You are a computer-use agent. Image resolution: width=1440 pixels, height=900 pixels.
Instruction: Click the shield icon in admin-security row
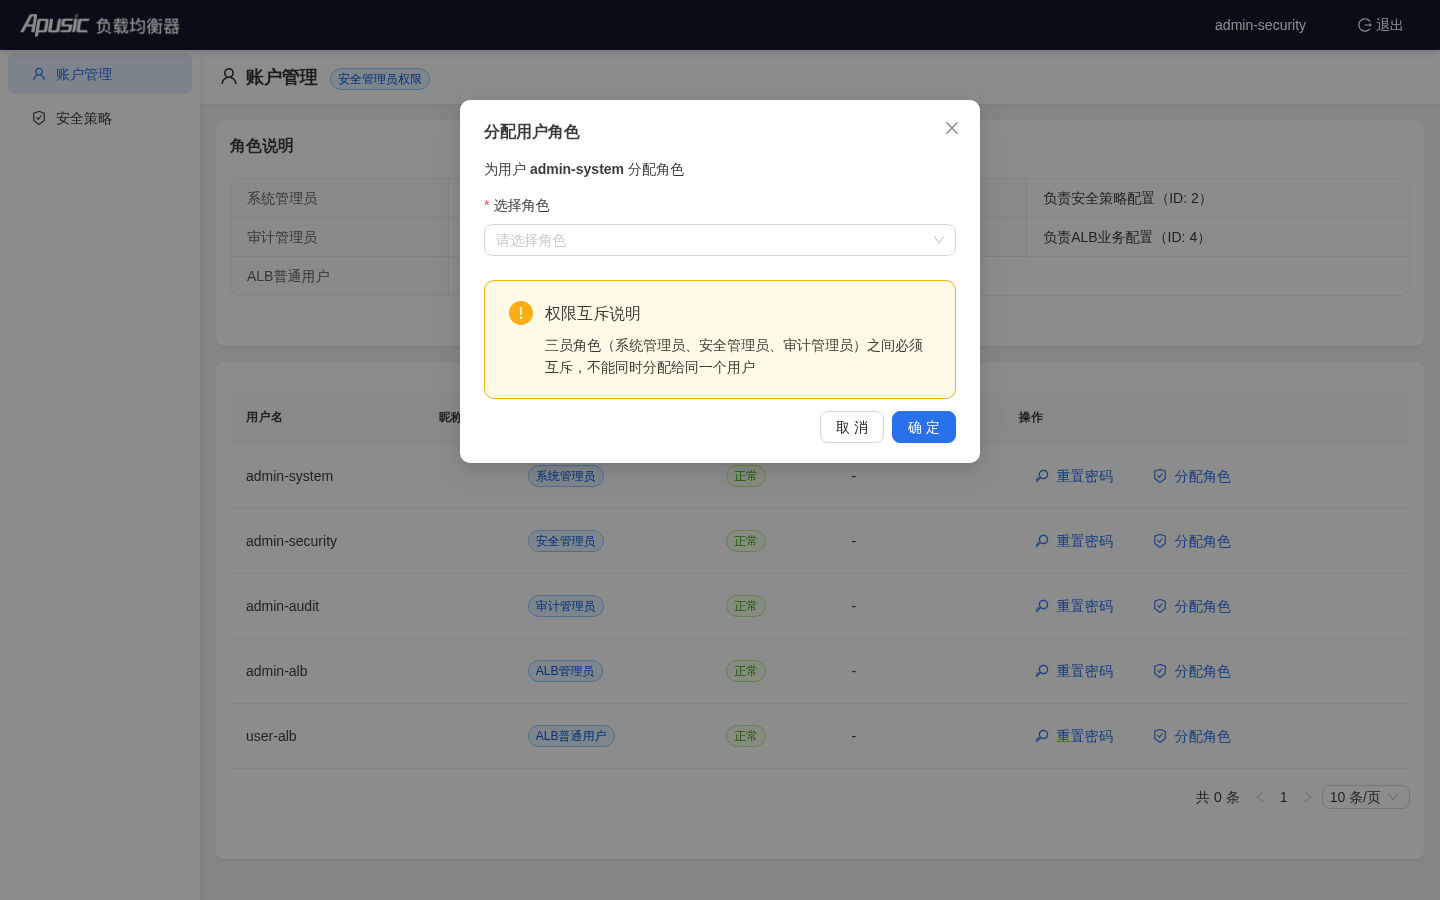tap(1160, 541)
